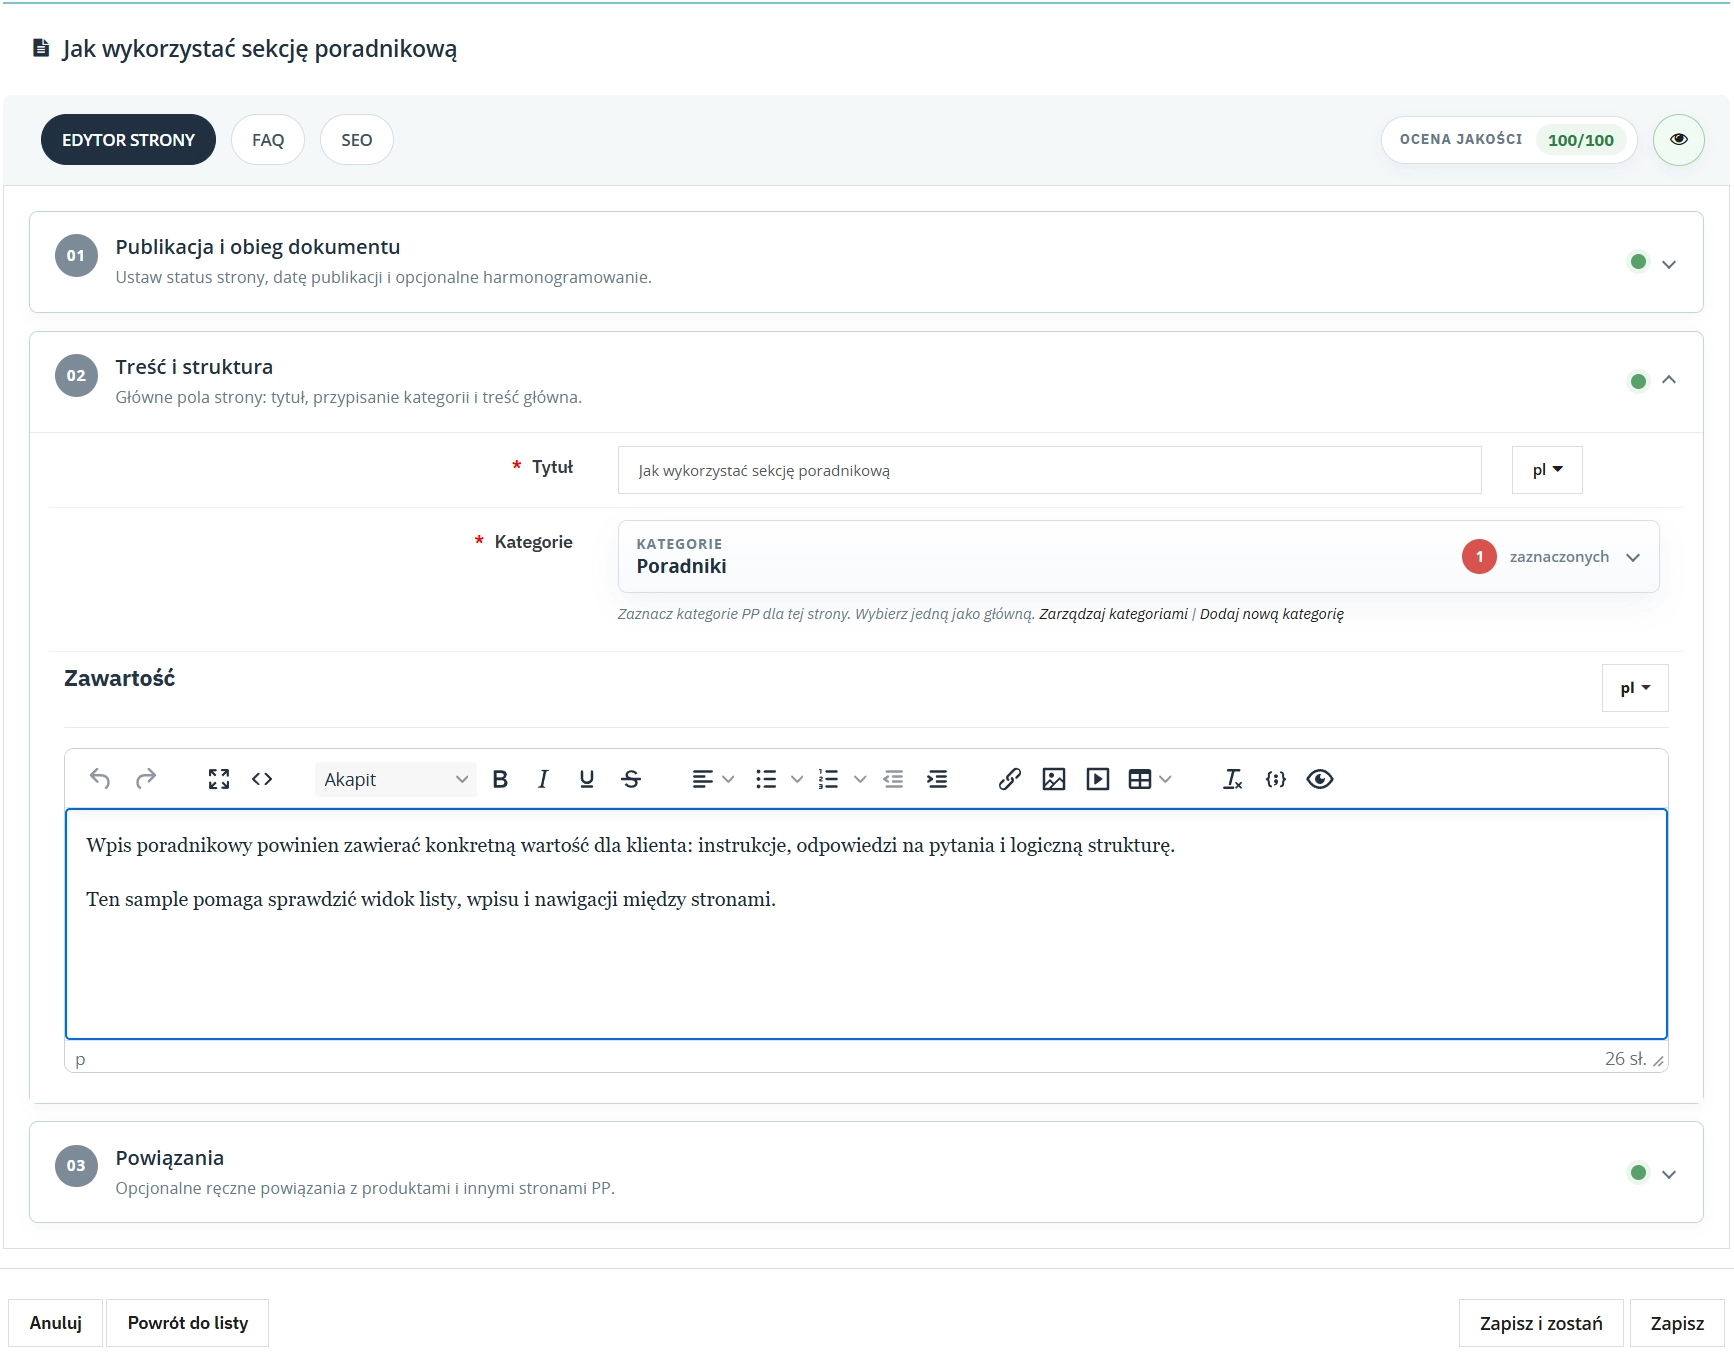Expand the Kategorie zaznaczonych dropdown
Viewport: 1734px width, 1356px height.
tap(1634, 557)
